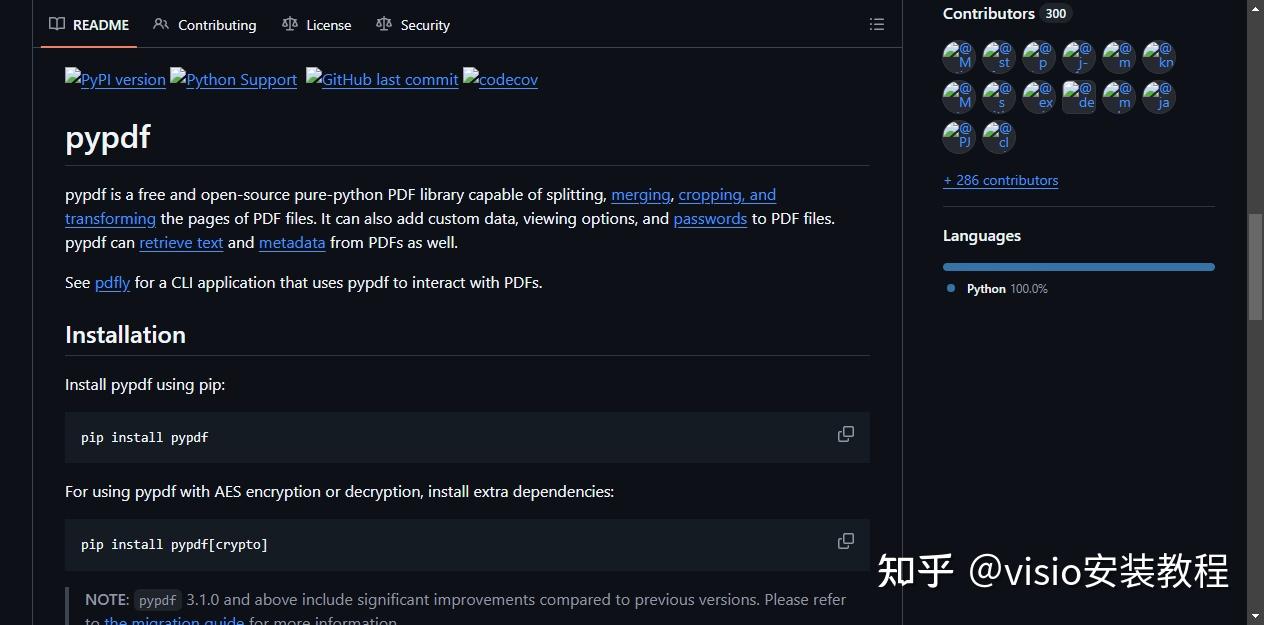The width and height of the screenshot is (1264, 625).
Task: Open the Contributors heading link
Action: tap(989, 14)
